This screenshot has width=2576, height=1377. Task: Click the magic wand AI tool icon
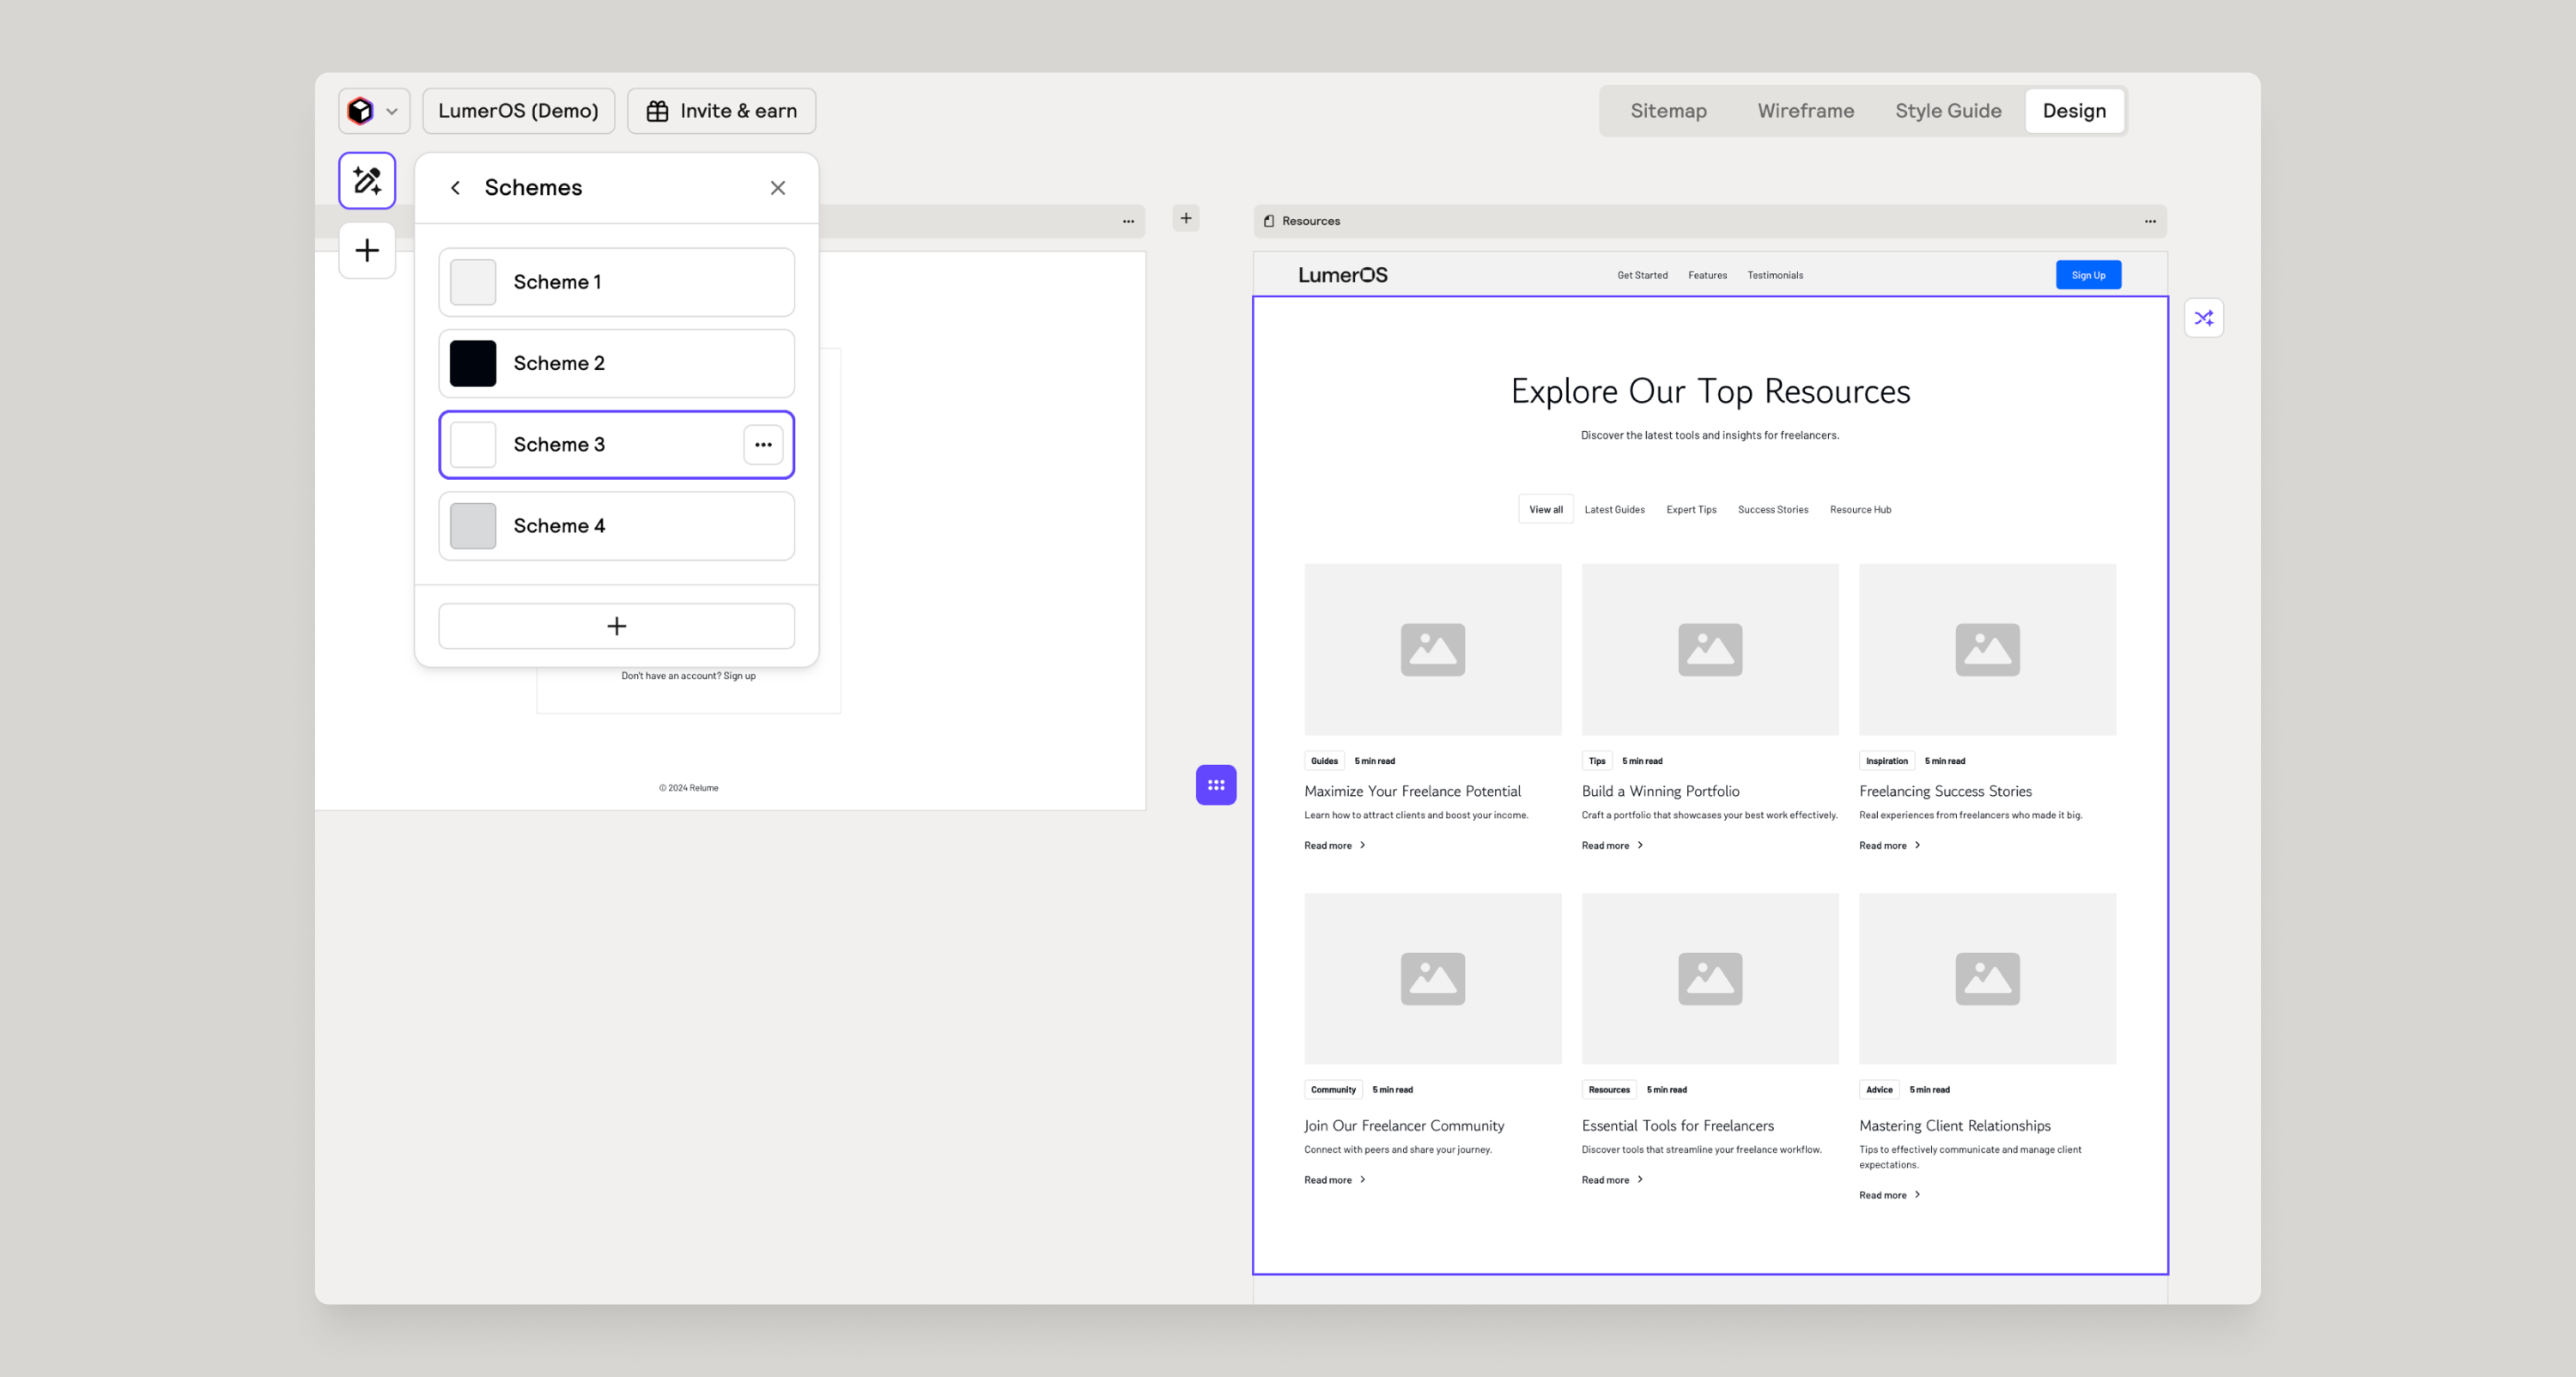point(367,181)
